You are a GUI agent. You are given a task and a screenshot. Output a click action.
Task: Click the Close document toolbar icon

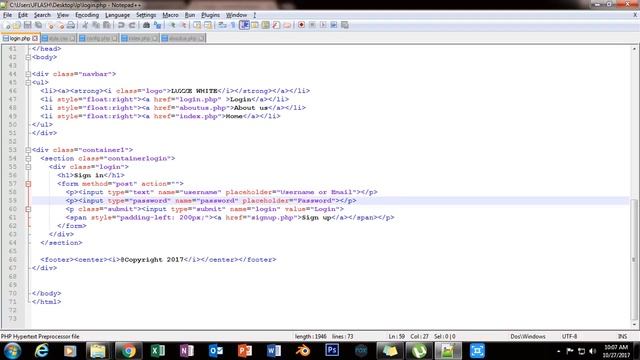(x=50, y=25)
